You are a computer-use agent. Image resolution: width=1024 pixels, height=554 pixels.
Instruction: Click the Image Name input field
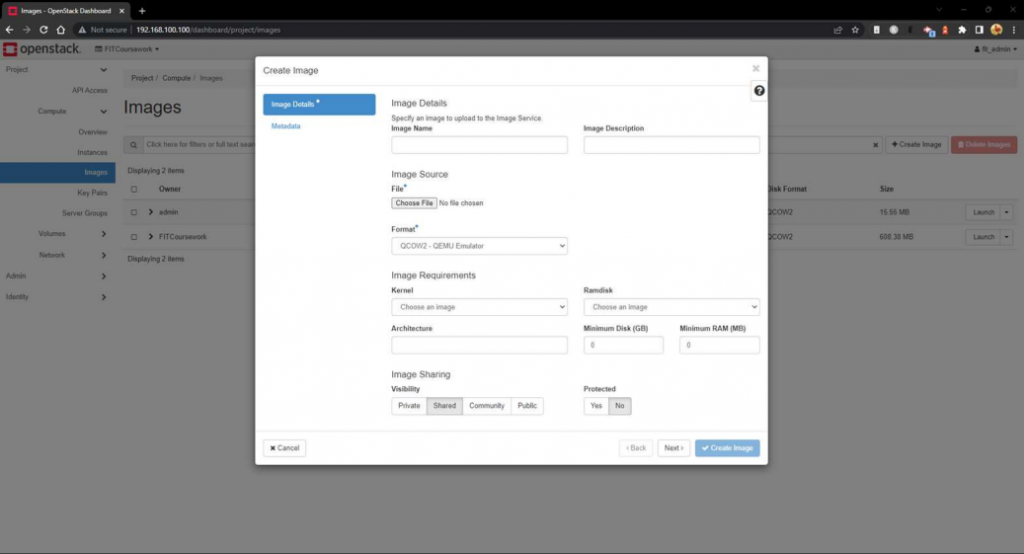point(479,145)
